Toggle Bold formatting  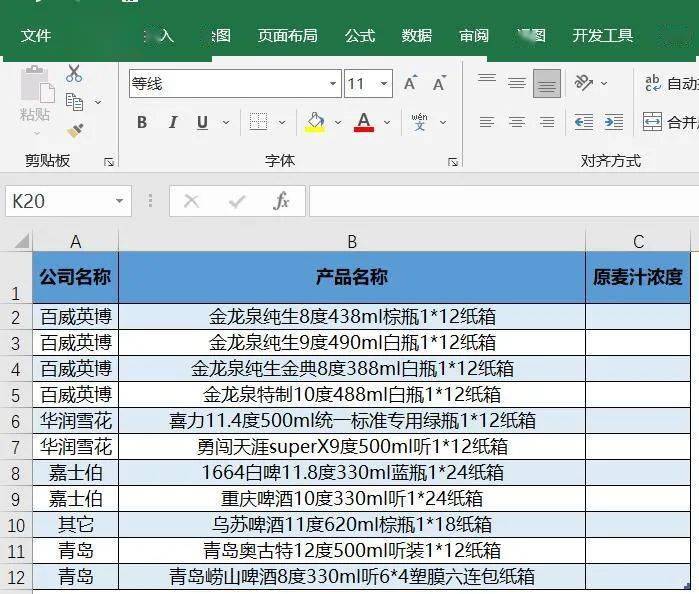click(142, 122)
